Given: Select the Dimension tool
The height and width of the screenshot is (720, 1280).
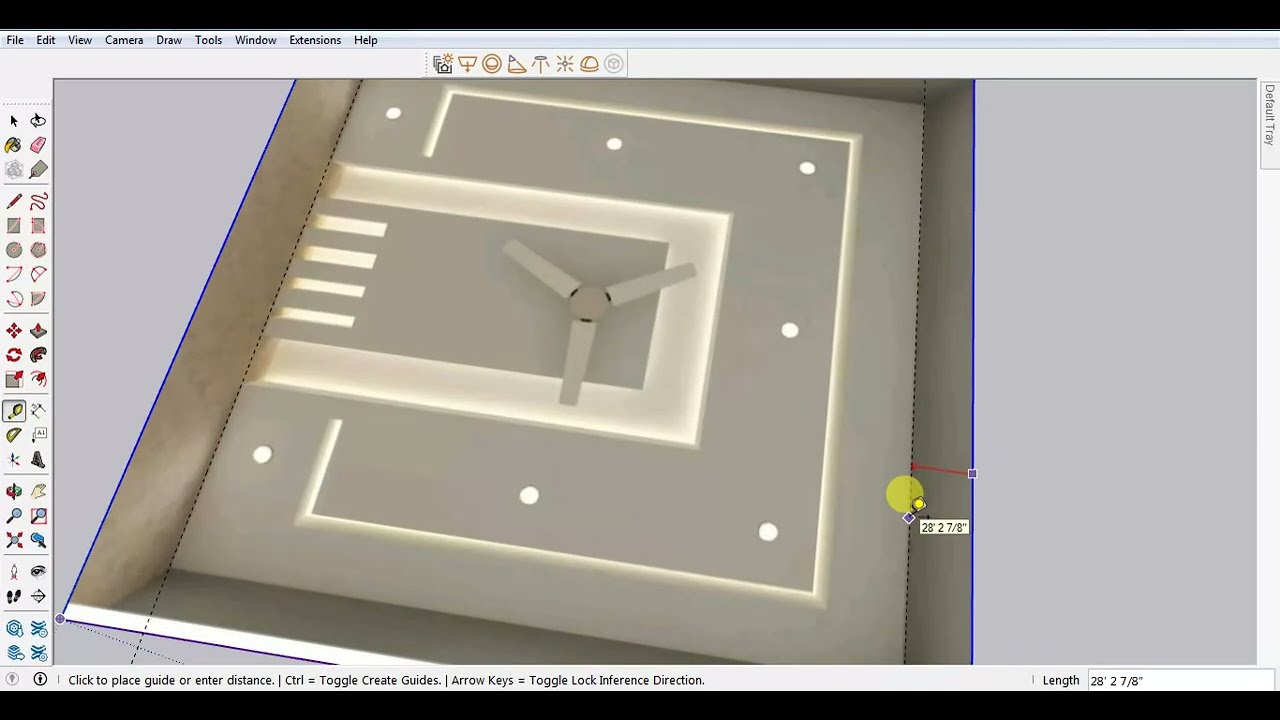Looking at the screenshot, I should point(38,411).
